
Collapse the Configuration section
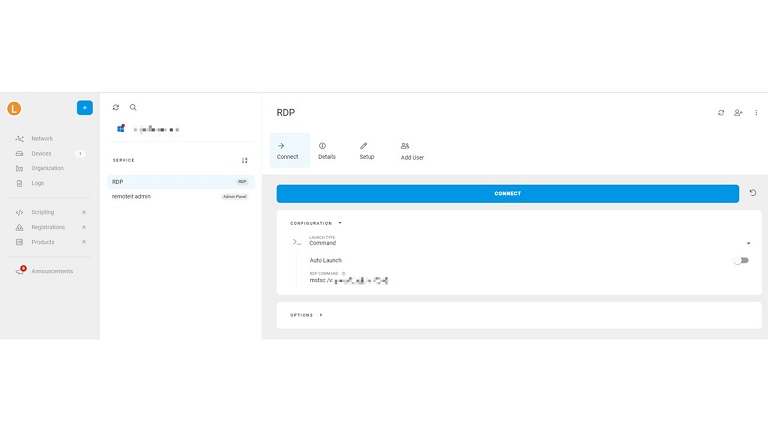click(x=316, y=223)
